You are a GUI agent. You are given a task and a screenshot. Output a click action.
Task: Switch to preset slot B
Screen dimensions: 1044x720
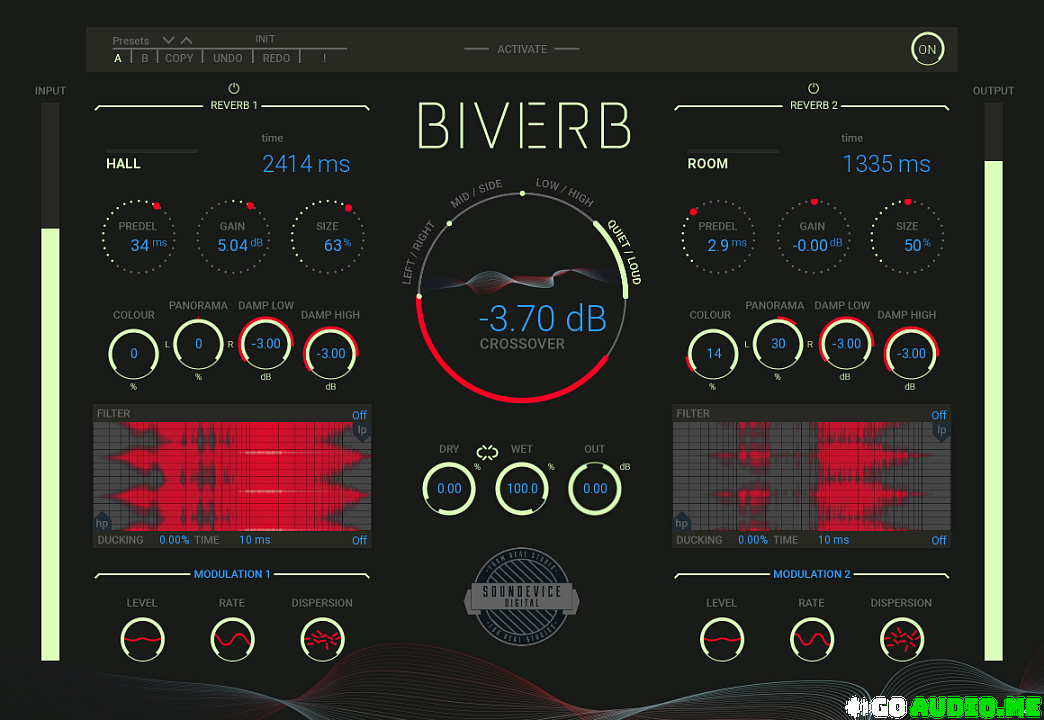point(144,59)
